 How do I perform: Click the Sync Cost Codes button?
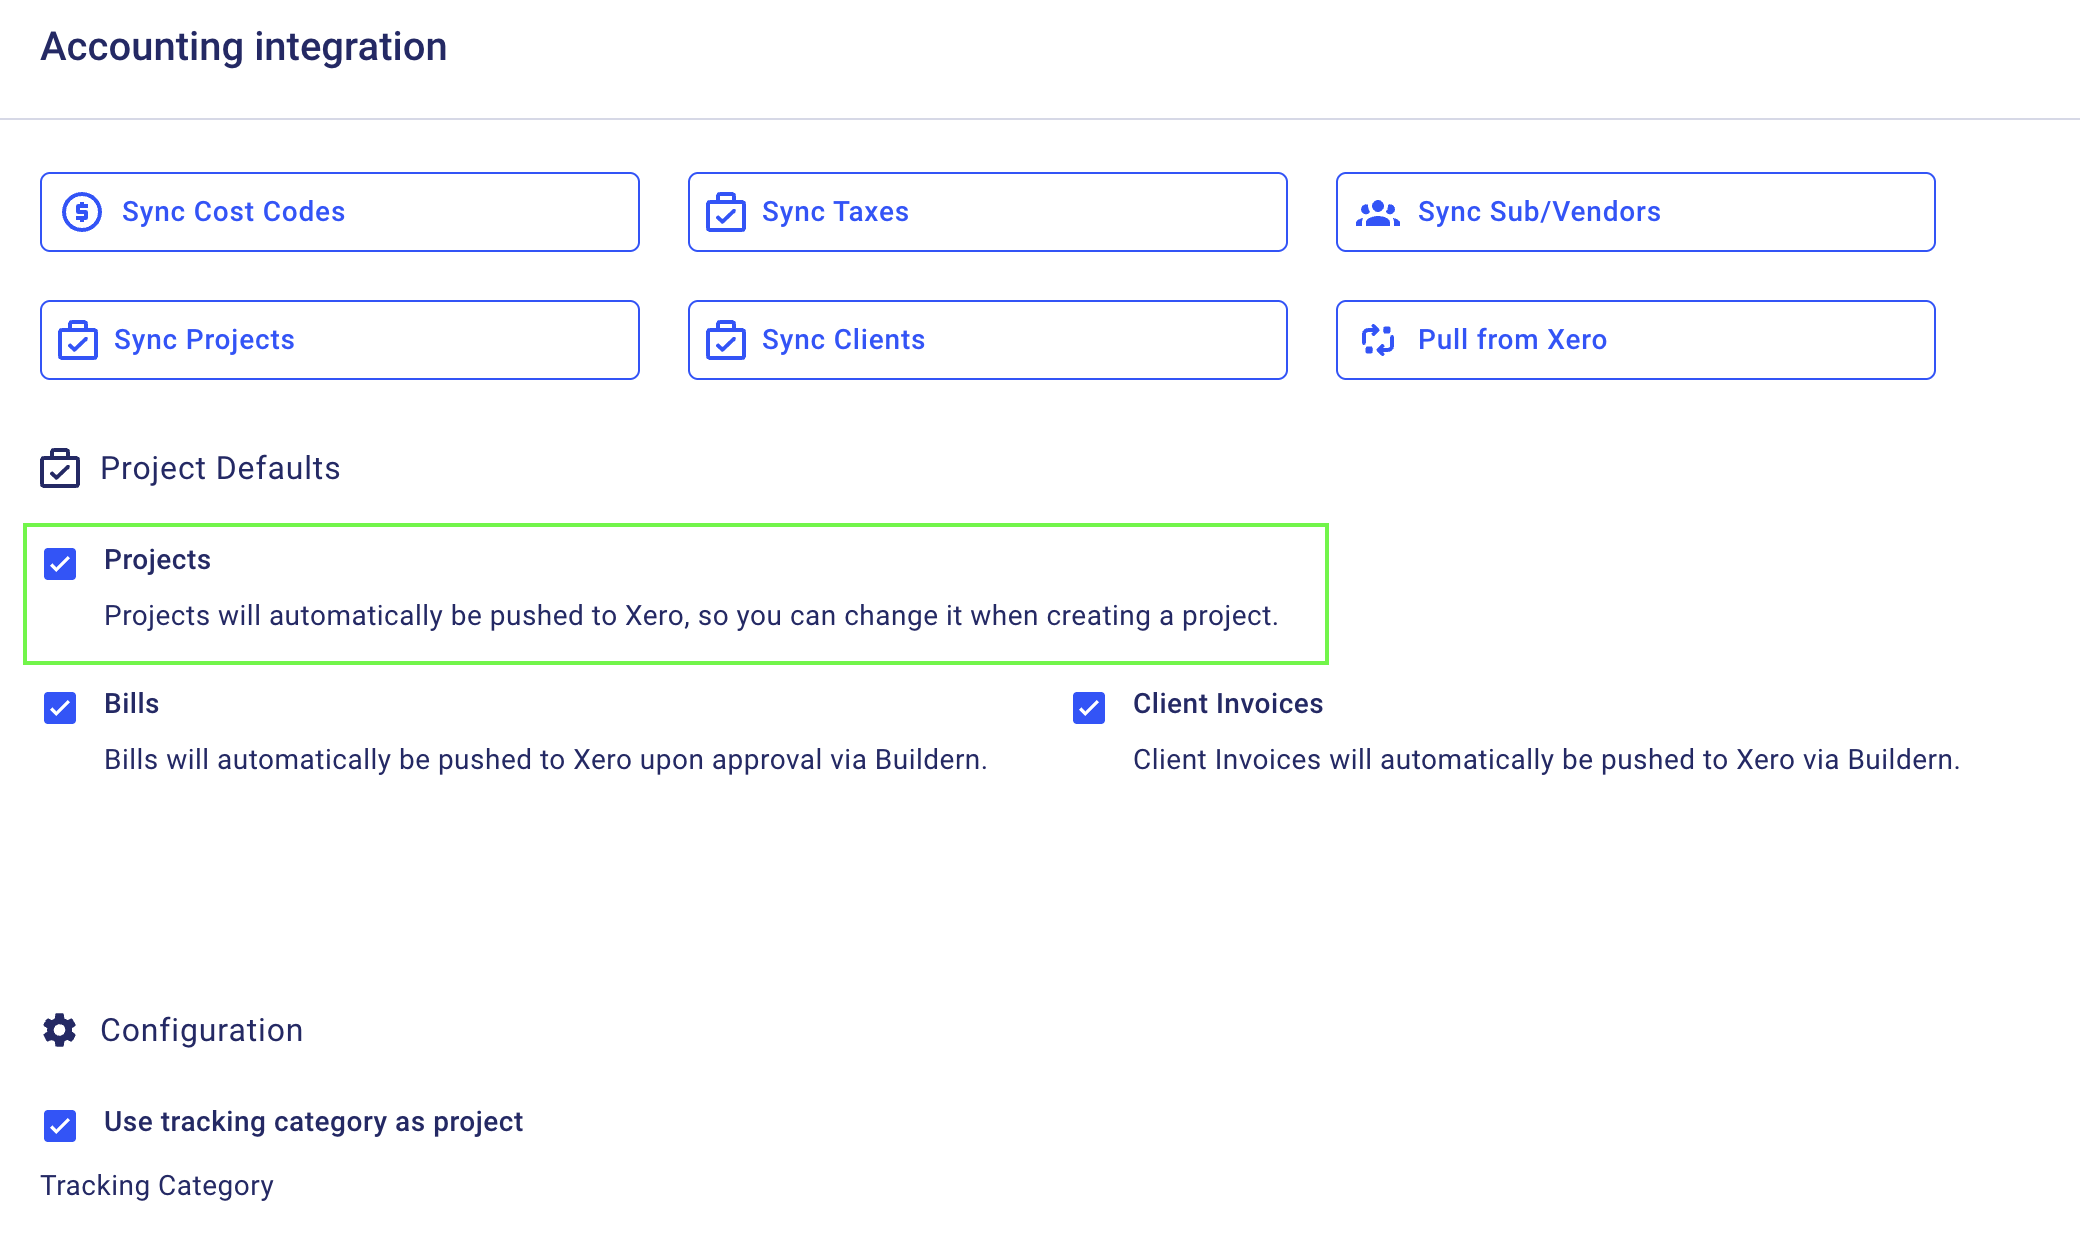pos(340,212)
